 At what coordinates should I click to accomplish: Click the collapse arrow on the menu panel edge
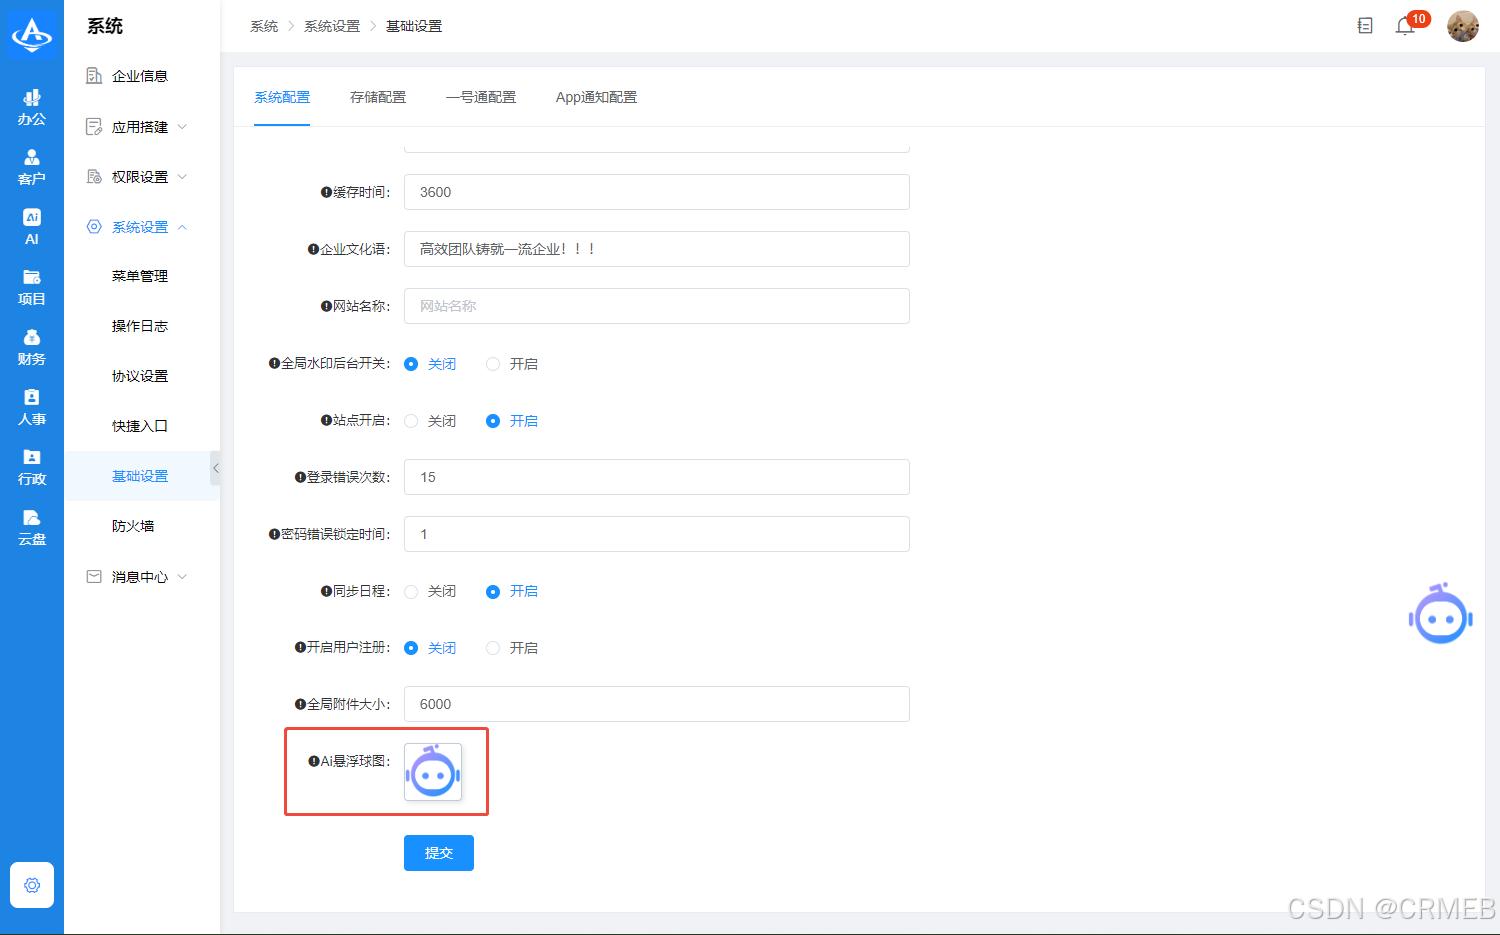[x=216, y=467]
